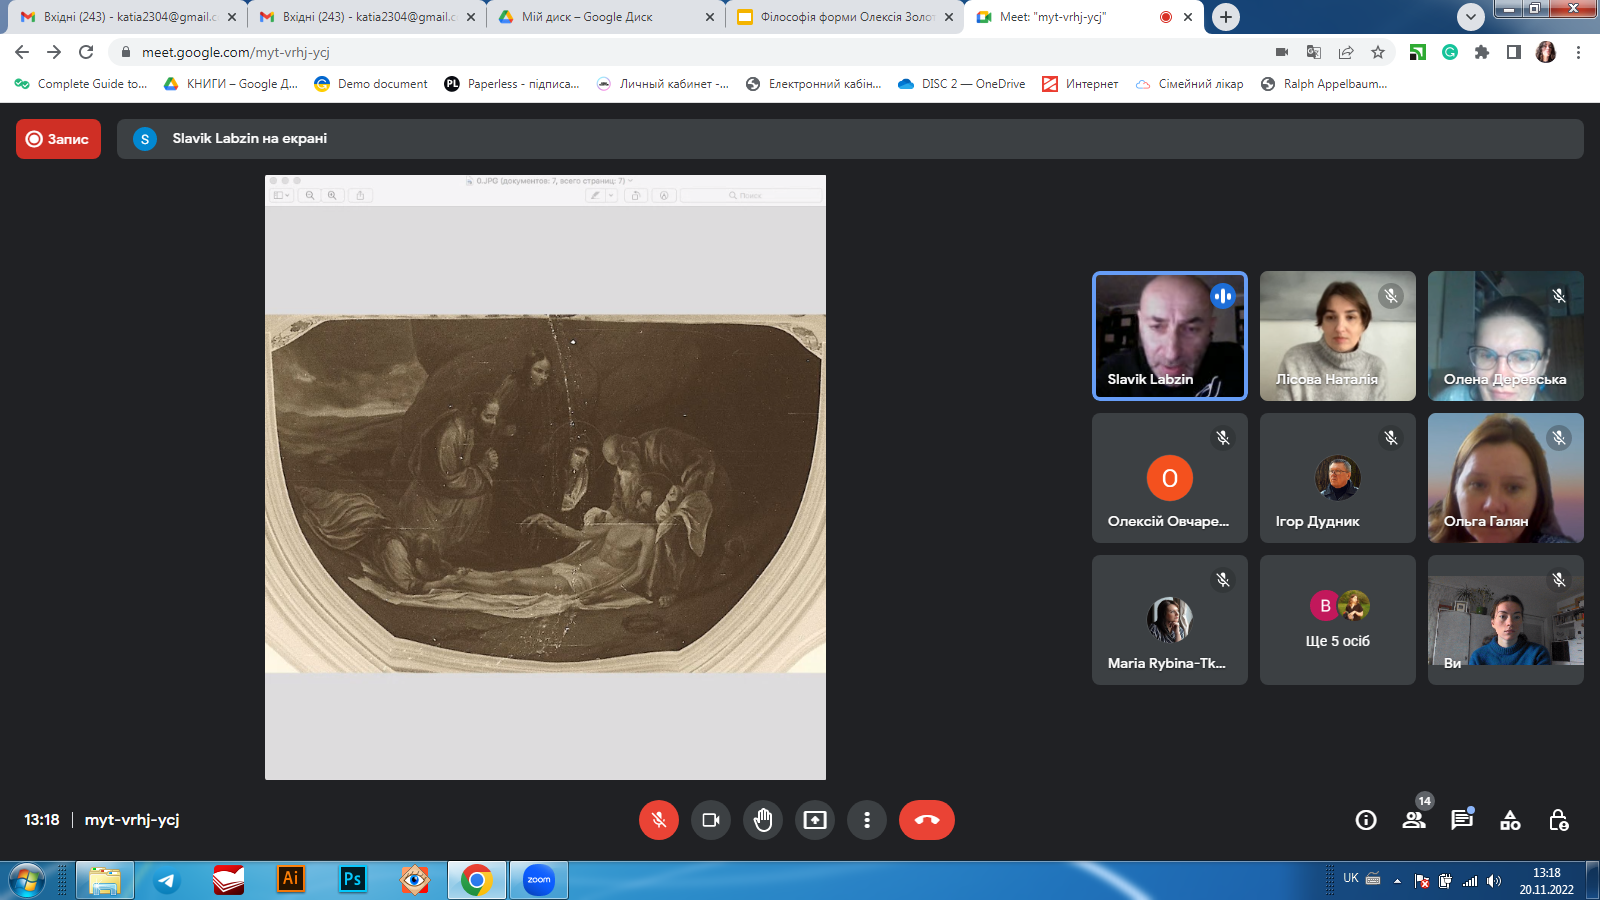Open meeting details info icon
Screen dimensions: 1600x900
click(x=1366, y=820)
